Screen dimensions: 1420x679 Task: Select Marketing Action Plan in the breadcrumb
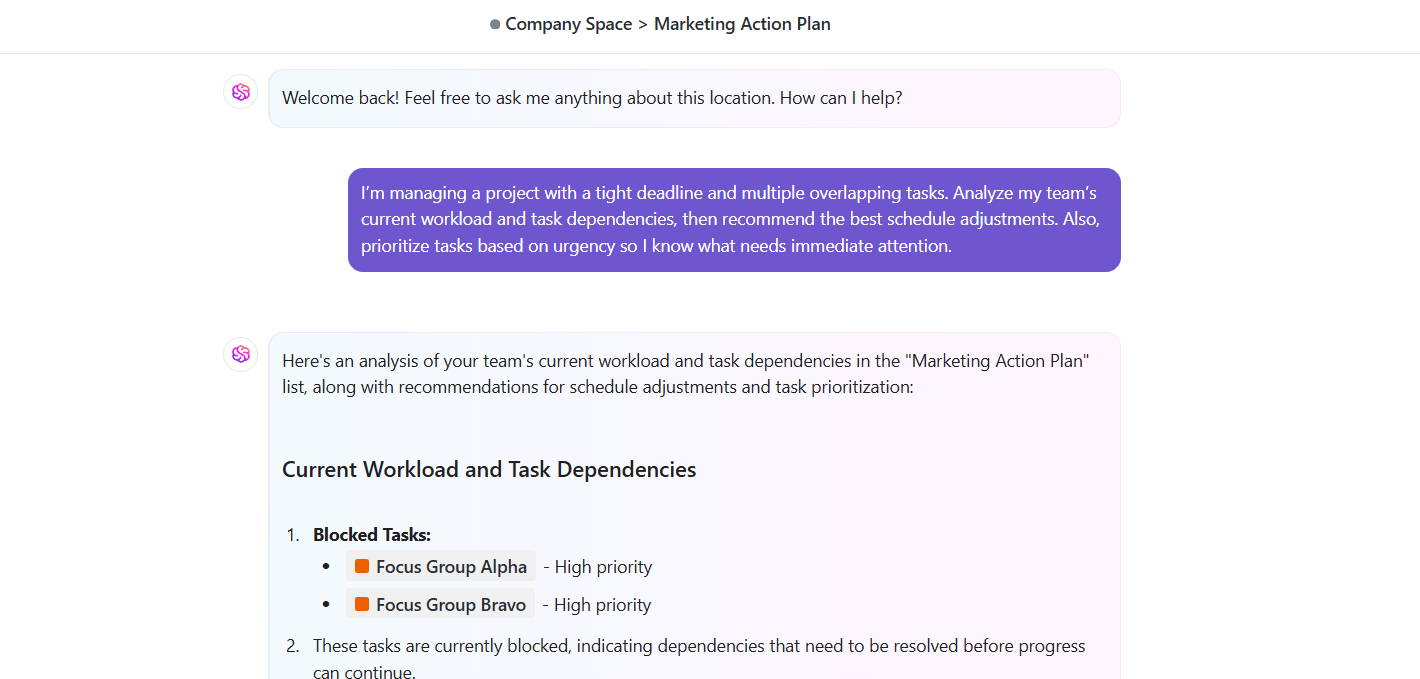click(x=742, y=23)
